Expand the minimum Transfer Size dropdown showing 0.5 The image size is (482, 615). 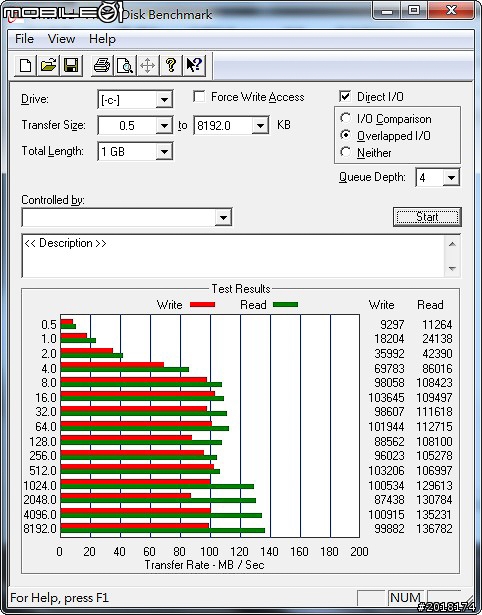[164, 126]
